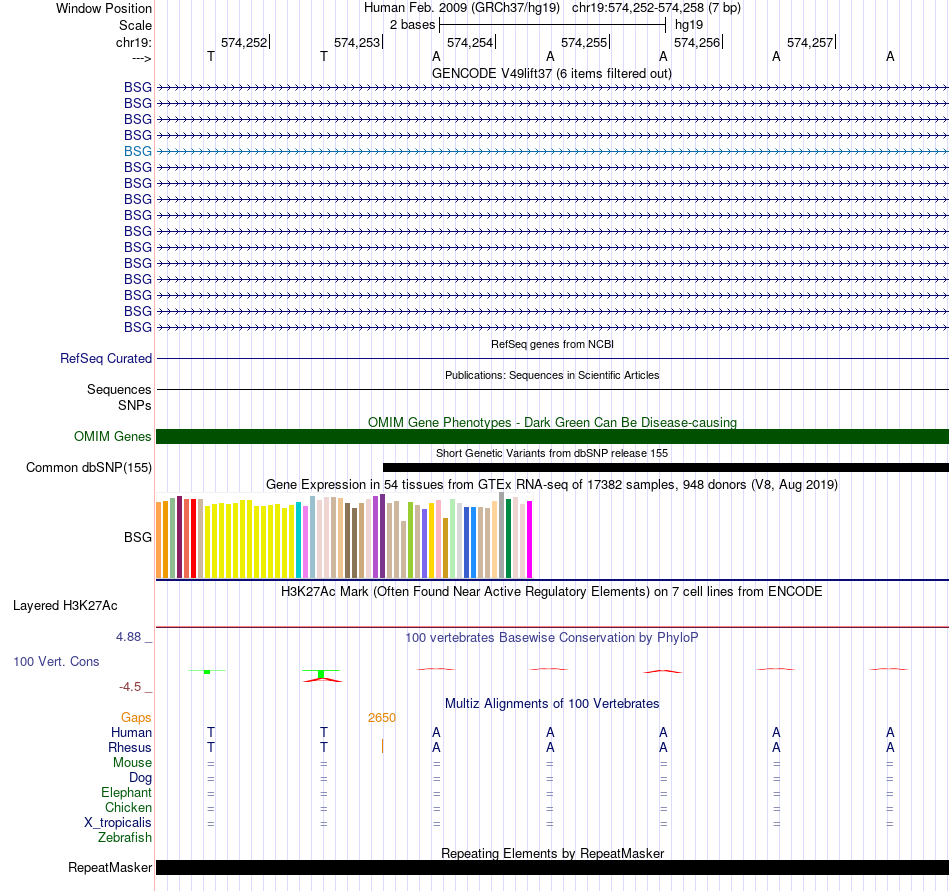Click the SNPs track label
950x891 pixels.
[x=135, y=405]
